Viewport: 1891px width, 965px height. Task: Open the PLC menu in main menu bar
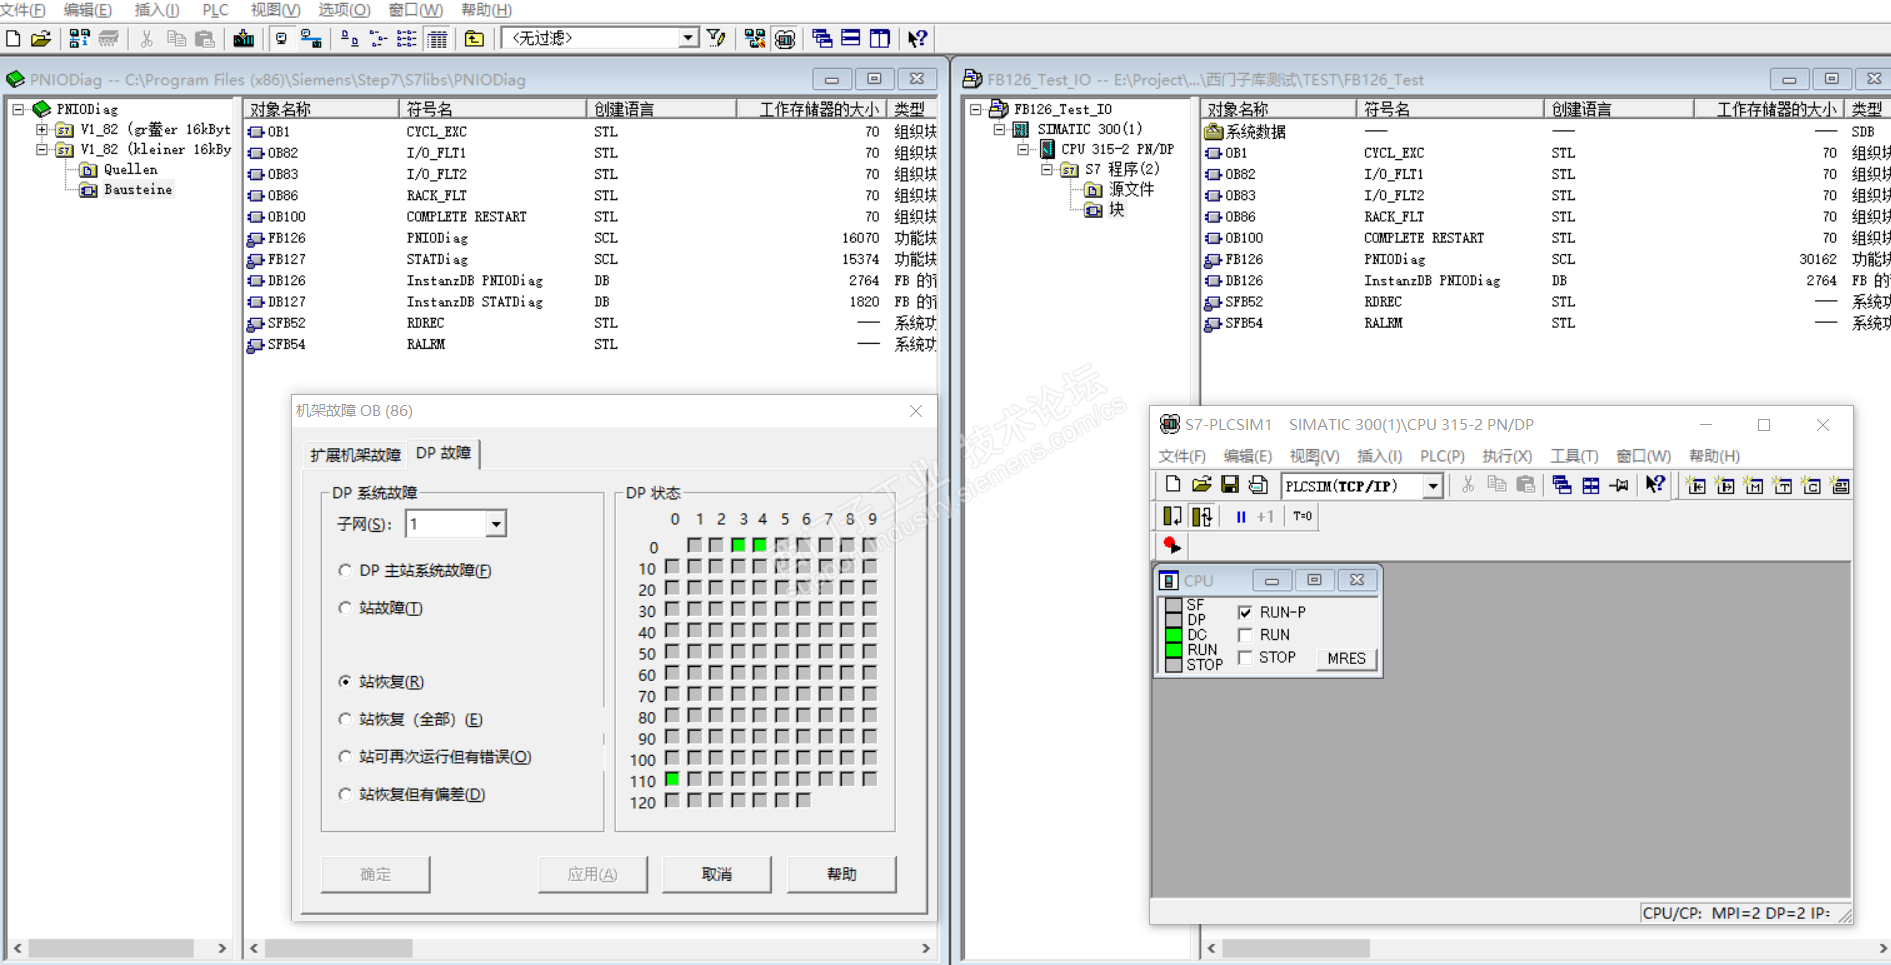(215, 10)
